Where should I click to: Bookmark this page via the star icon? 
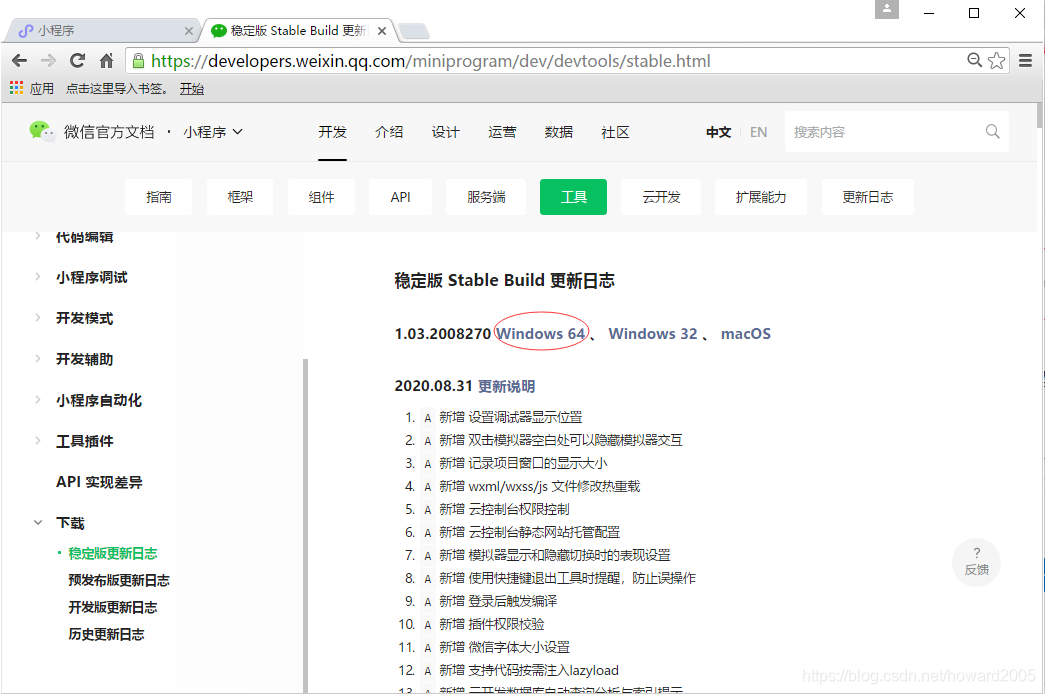(x=997, y=60)
